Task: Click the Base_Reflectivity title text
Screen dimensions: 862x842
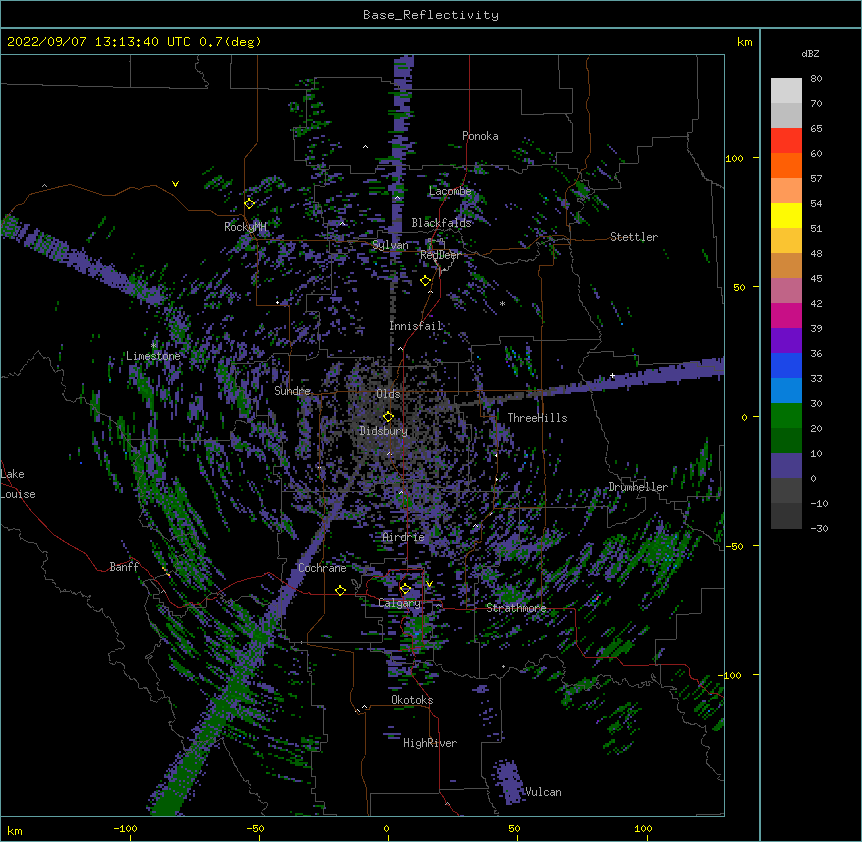Action: [x=431, y=15]
